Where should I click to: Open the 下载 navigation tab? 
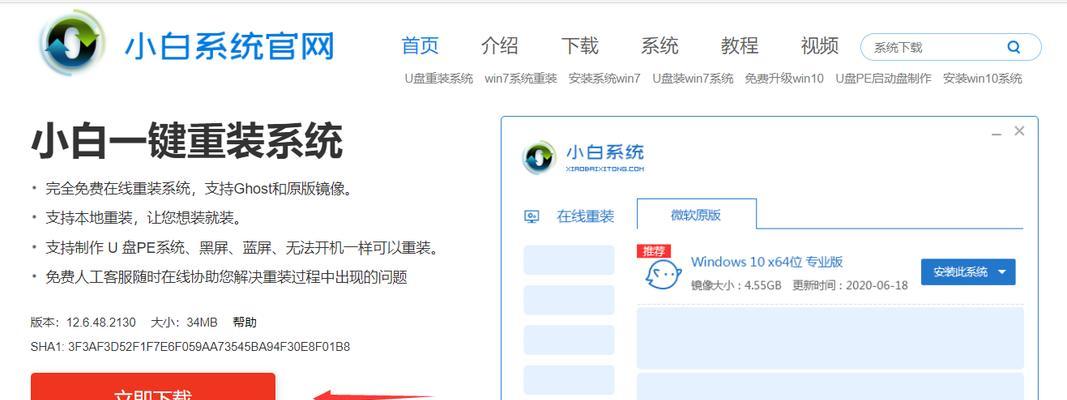point(580,46)
